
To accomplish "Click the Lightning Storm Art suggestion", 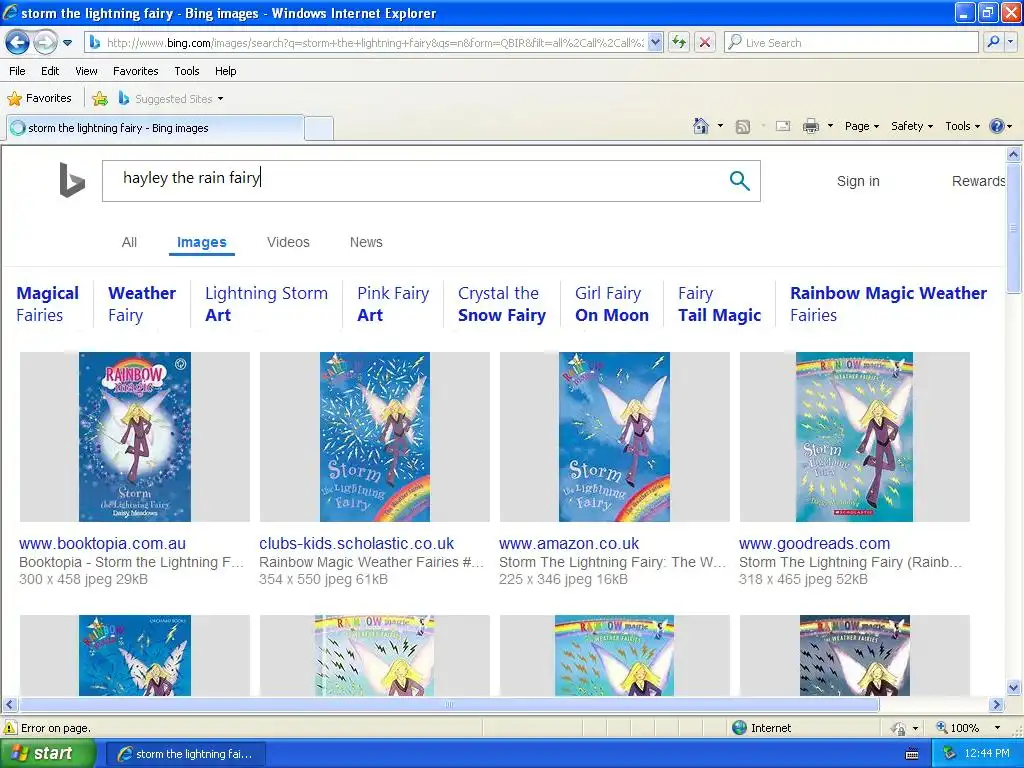I will coord(266,304).
